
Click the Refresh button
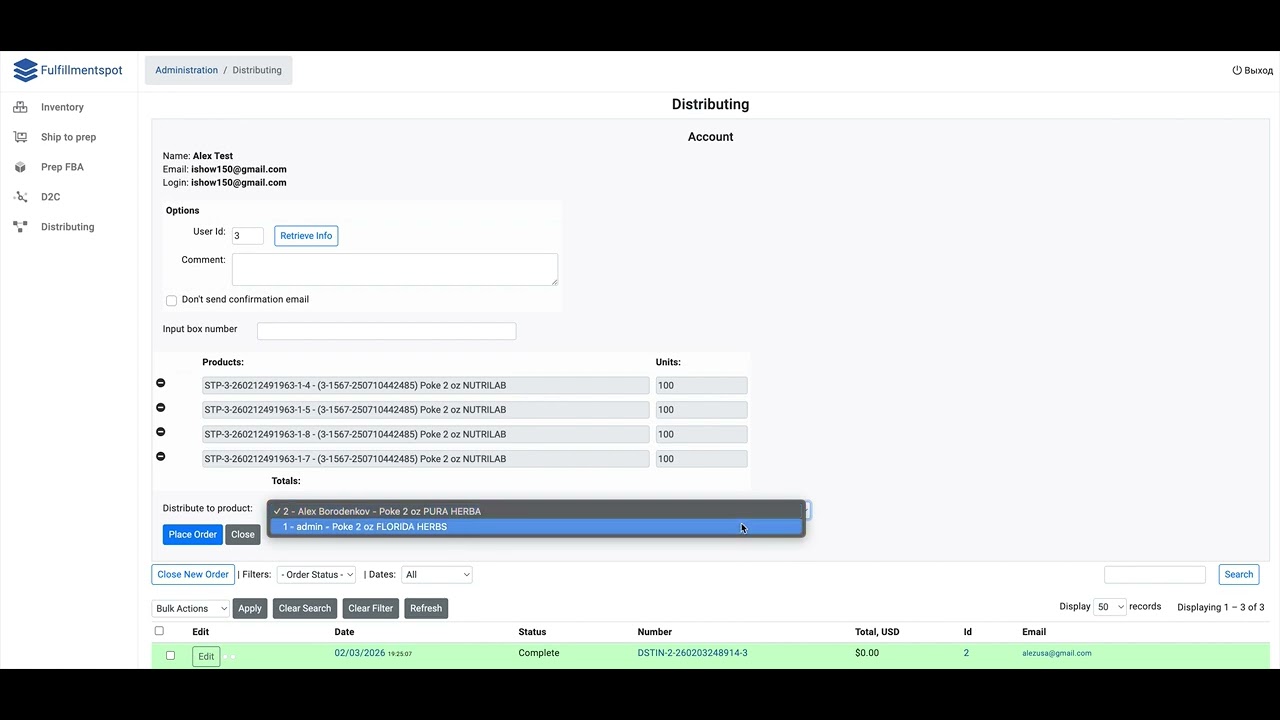(426, 608)
